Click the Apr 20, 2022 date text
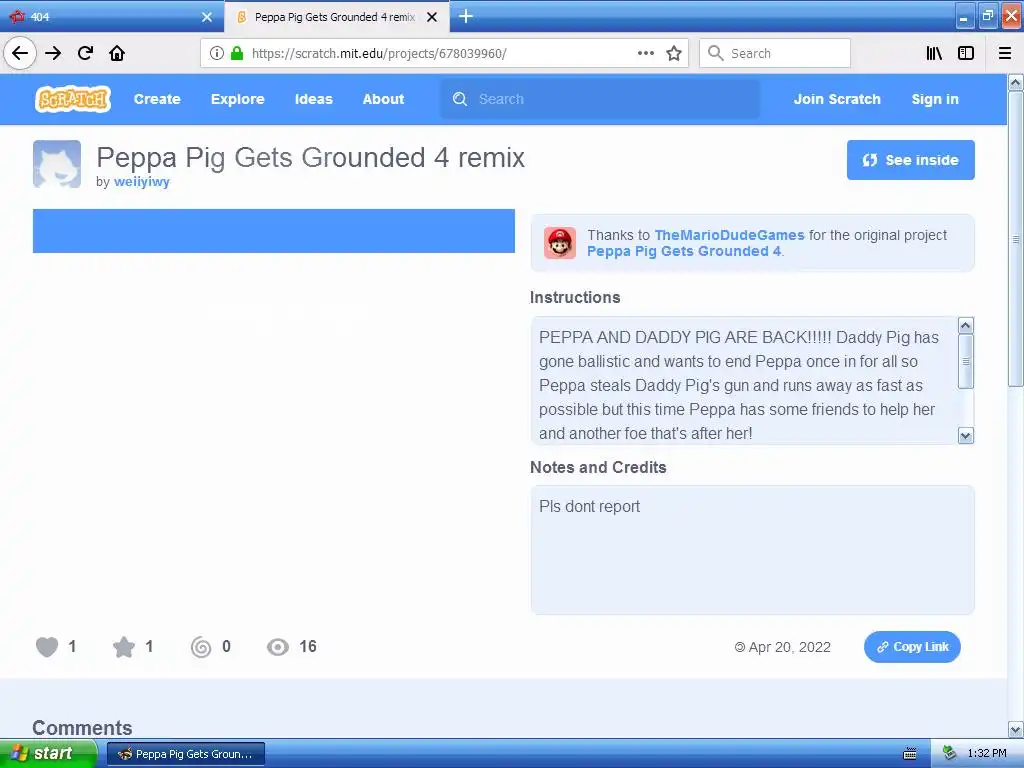This screenshot has width=1024, height=768. (x=790, y=647)
